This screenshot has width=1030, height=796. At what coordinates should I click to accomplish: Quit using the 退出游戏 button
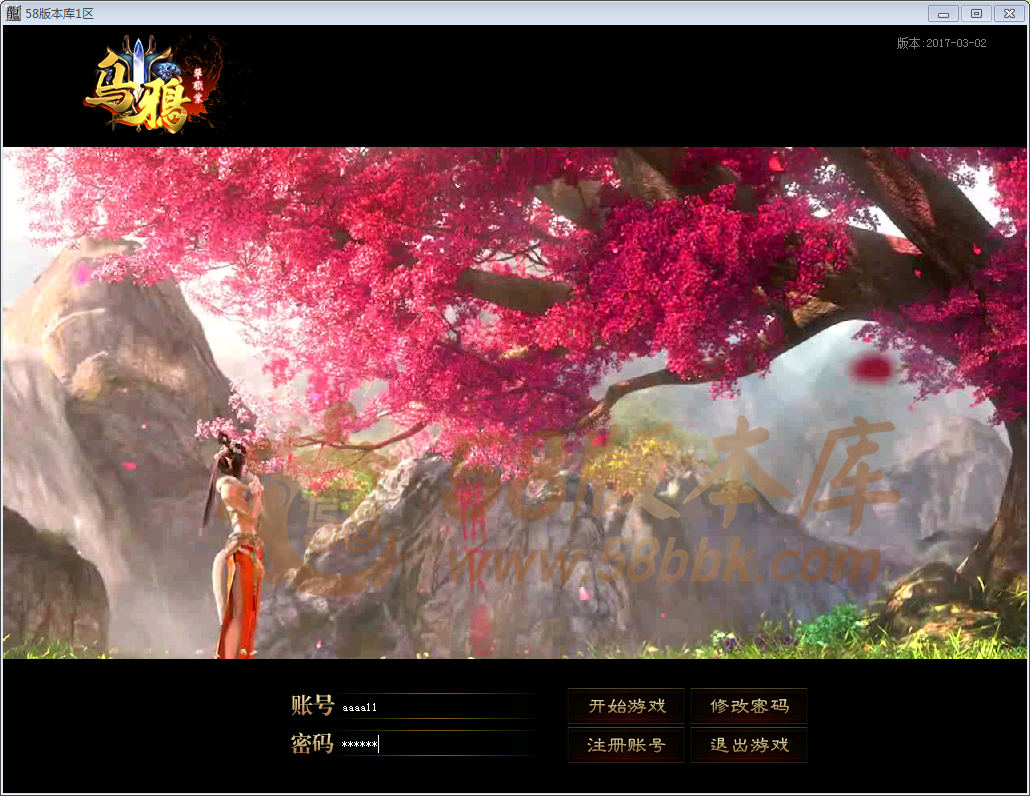(x=749, y=745)
